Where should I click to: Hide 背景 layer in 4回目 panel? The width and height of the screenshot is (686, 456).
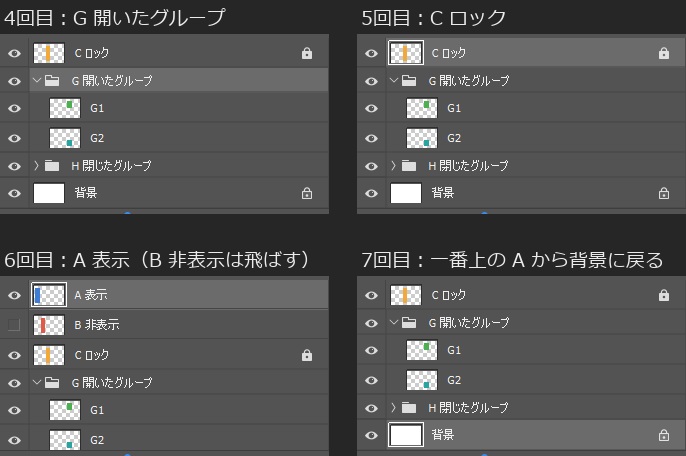[x=14, y=193]
